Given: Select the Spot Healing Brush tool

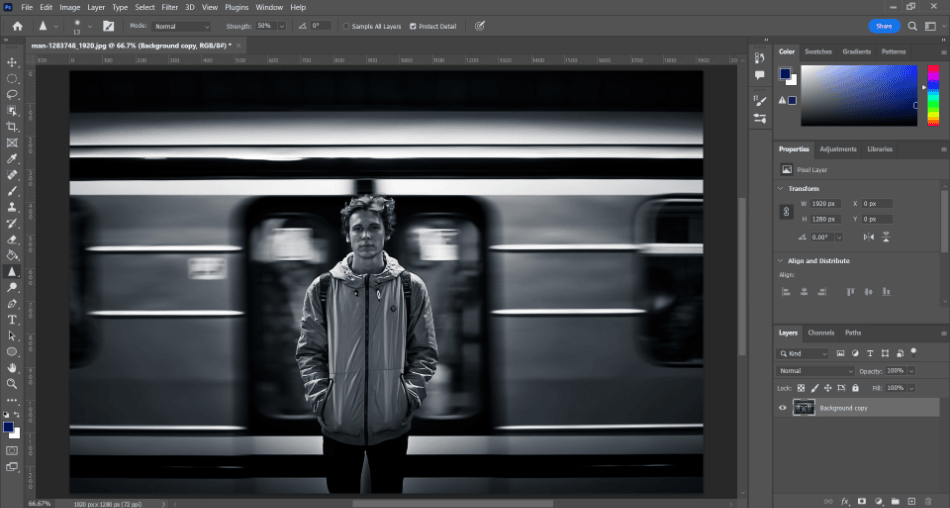Looking at the screenshot, I should 12,175.
